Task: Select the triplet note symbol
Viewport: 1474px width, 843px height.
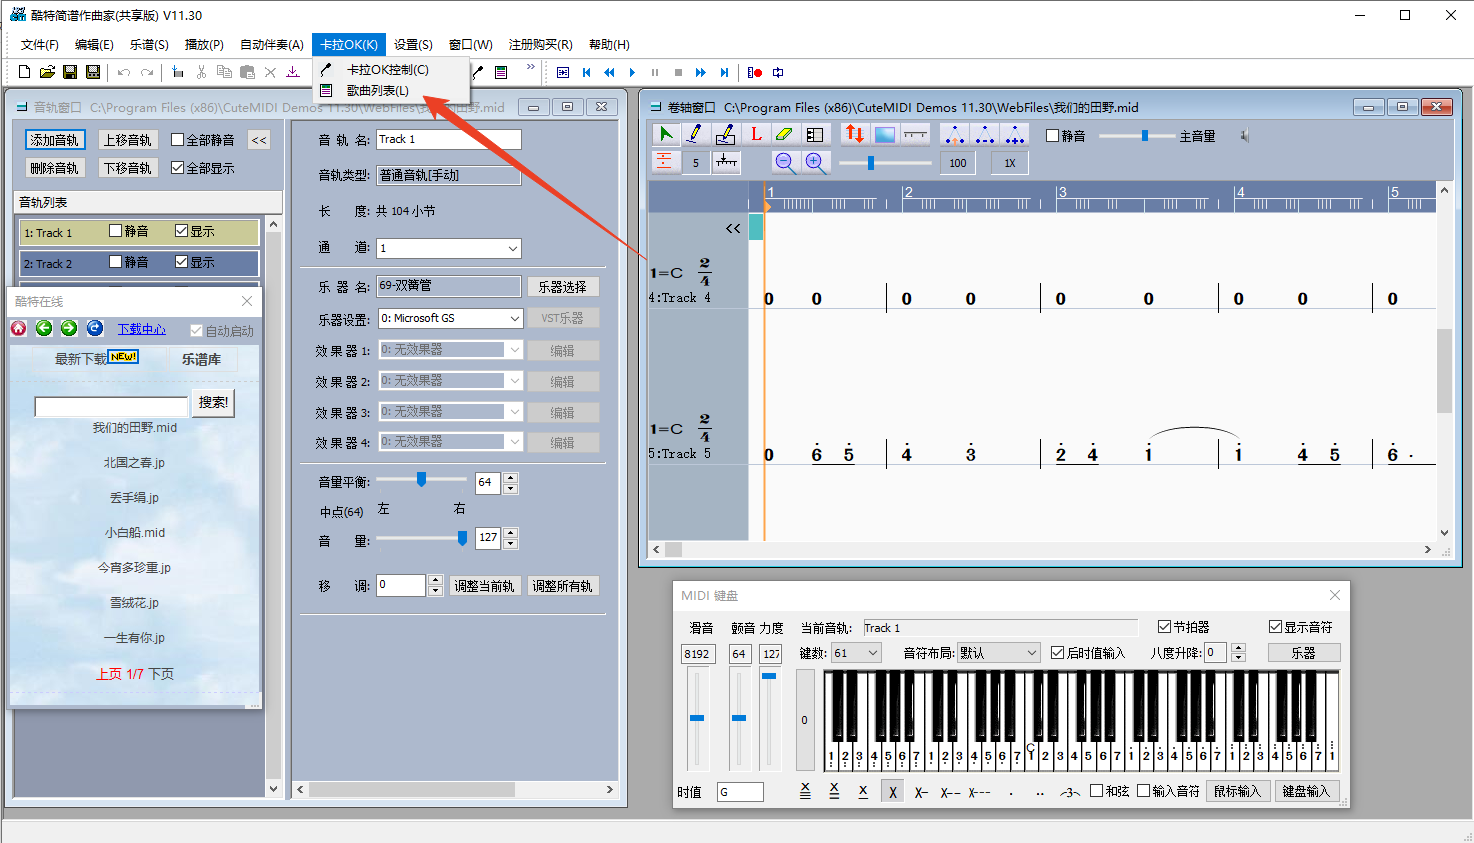Action: (1070, 792)
